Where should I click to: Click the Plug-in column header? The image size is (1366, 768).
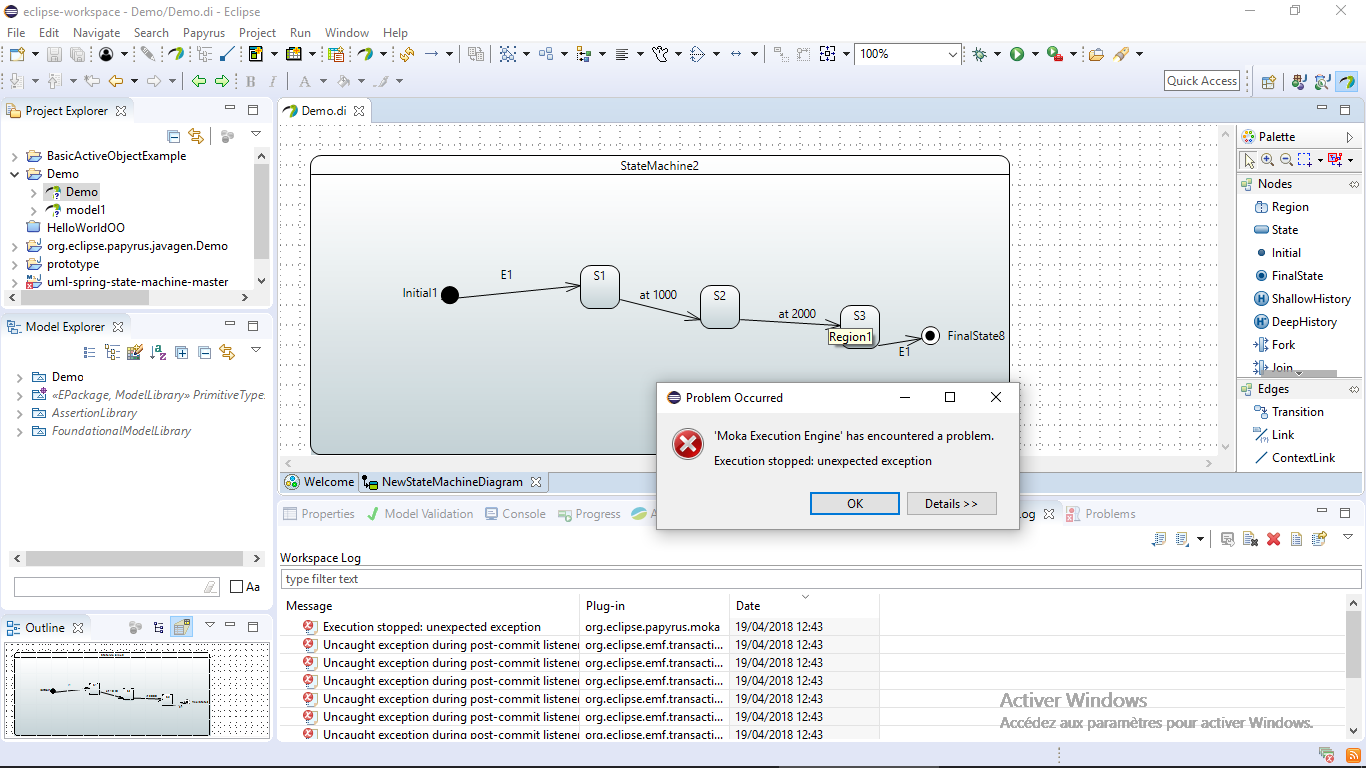click(655, 606)
